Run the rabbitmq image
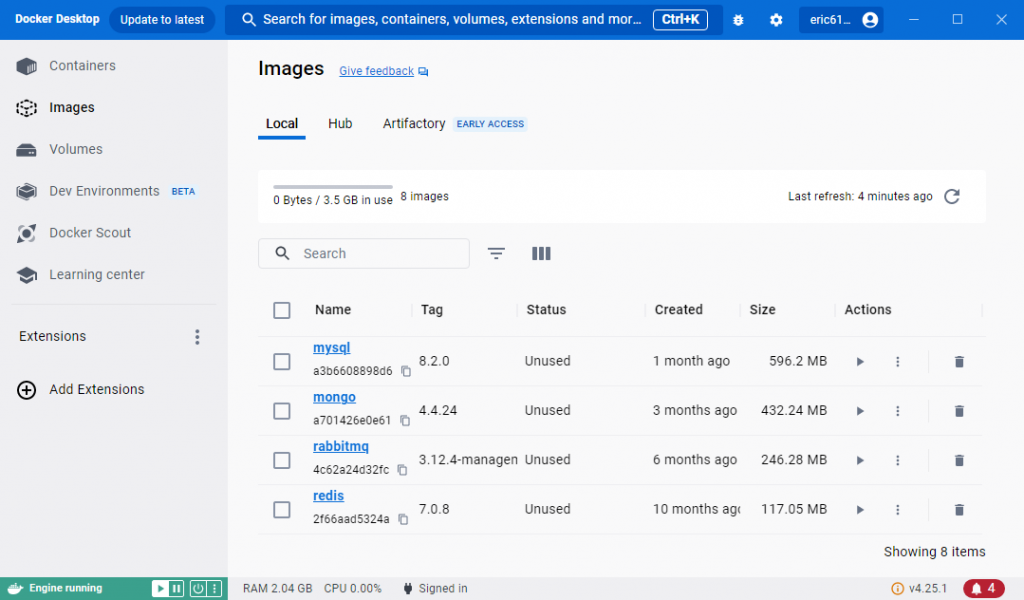This screenshot has height=600, width=1024. coord(860,460)
